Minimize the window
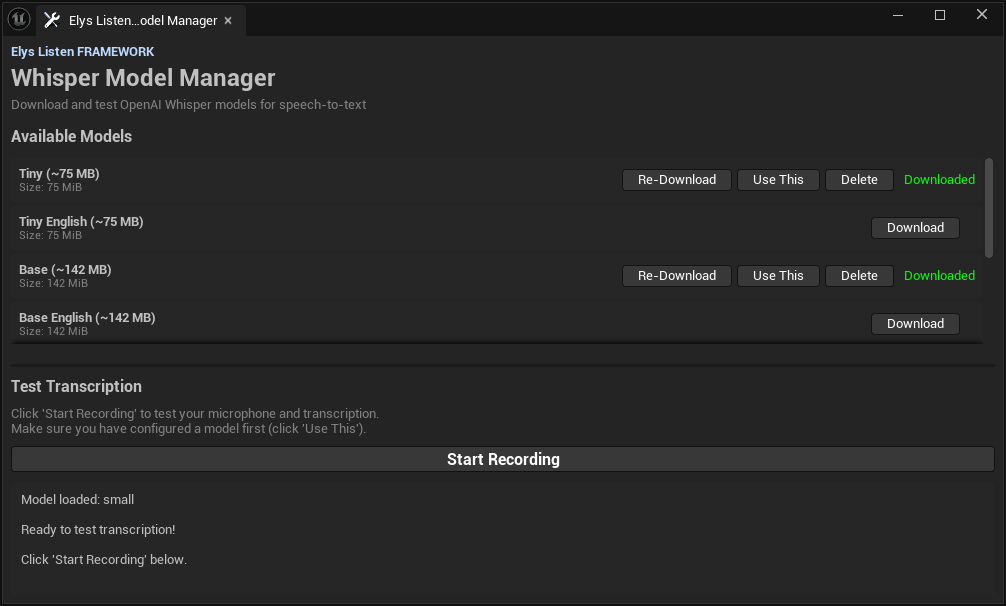Image resolution: width=1006 pixels, height=606 pixels. tap(898, 15)
